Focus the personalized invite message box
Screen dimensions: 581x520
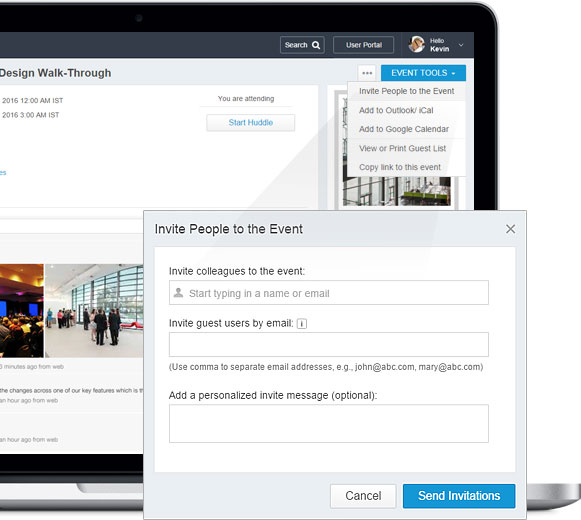329,423
